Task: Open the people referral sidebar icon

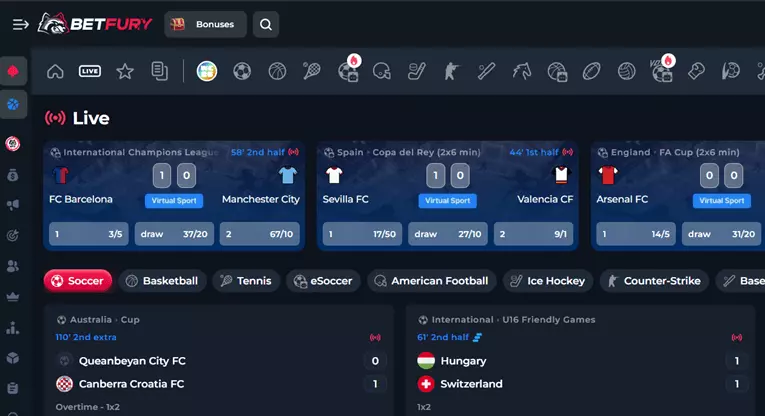Action: point(13,266)
